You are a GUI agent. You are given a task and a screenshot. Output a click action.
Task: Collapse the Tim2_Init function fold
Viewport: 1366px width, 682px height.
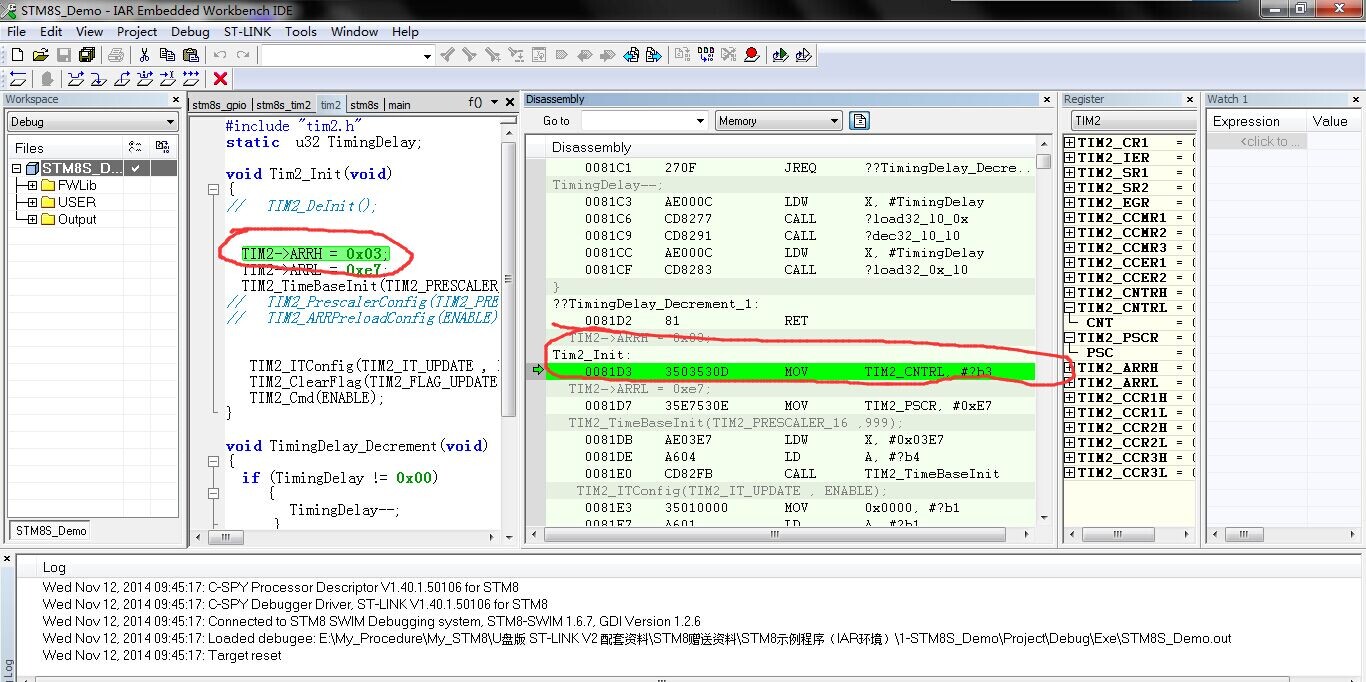(213, 190)
